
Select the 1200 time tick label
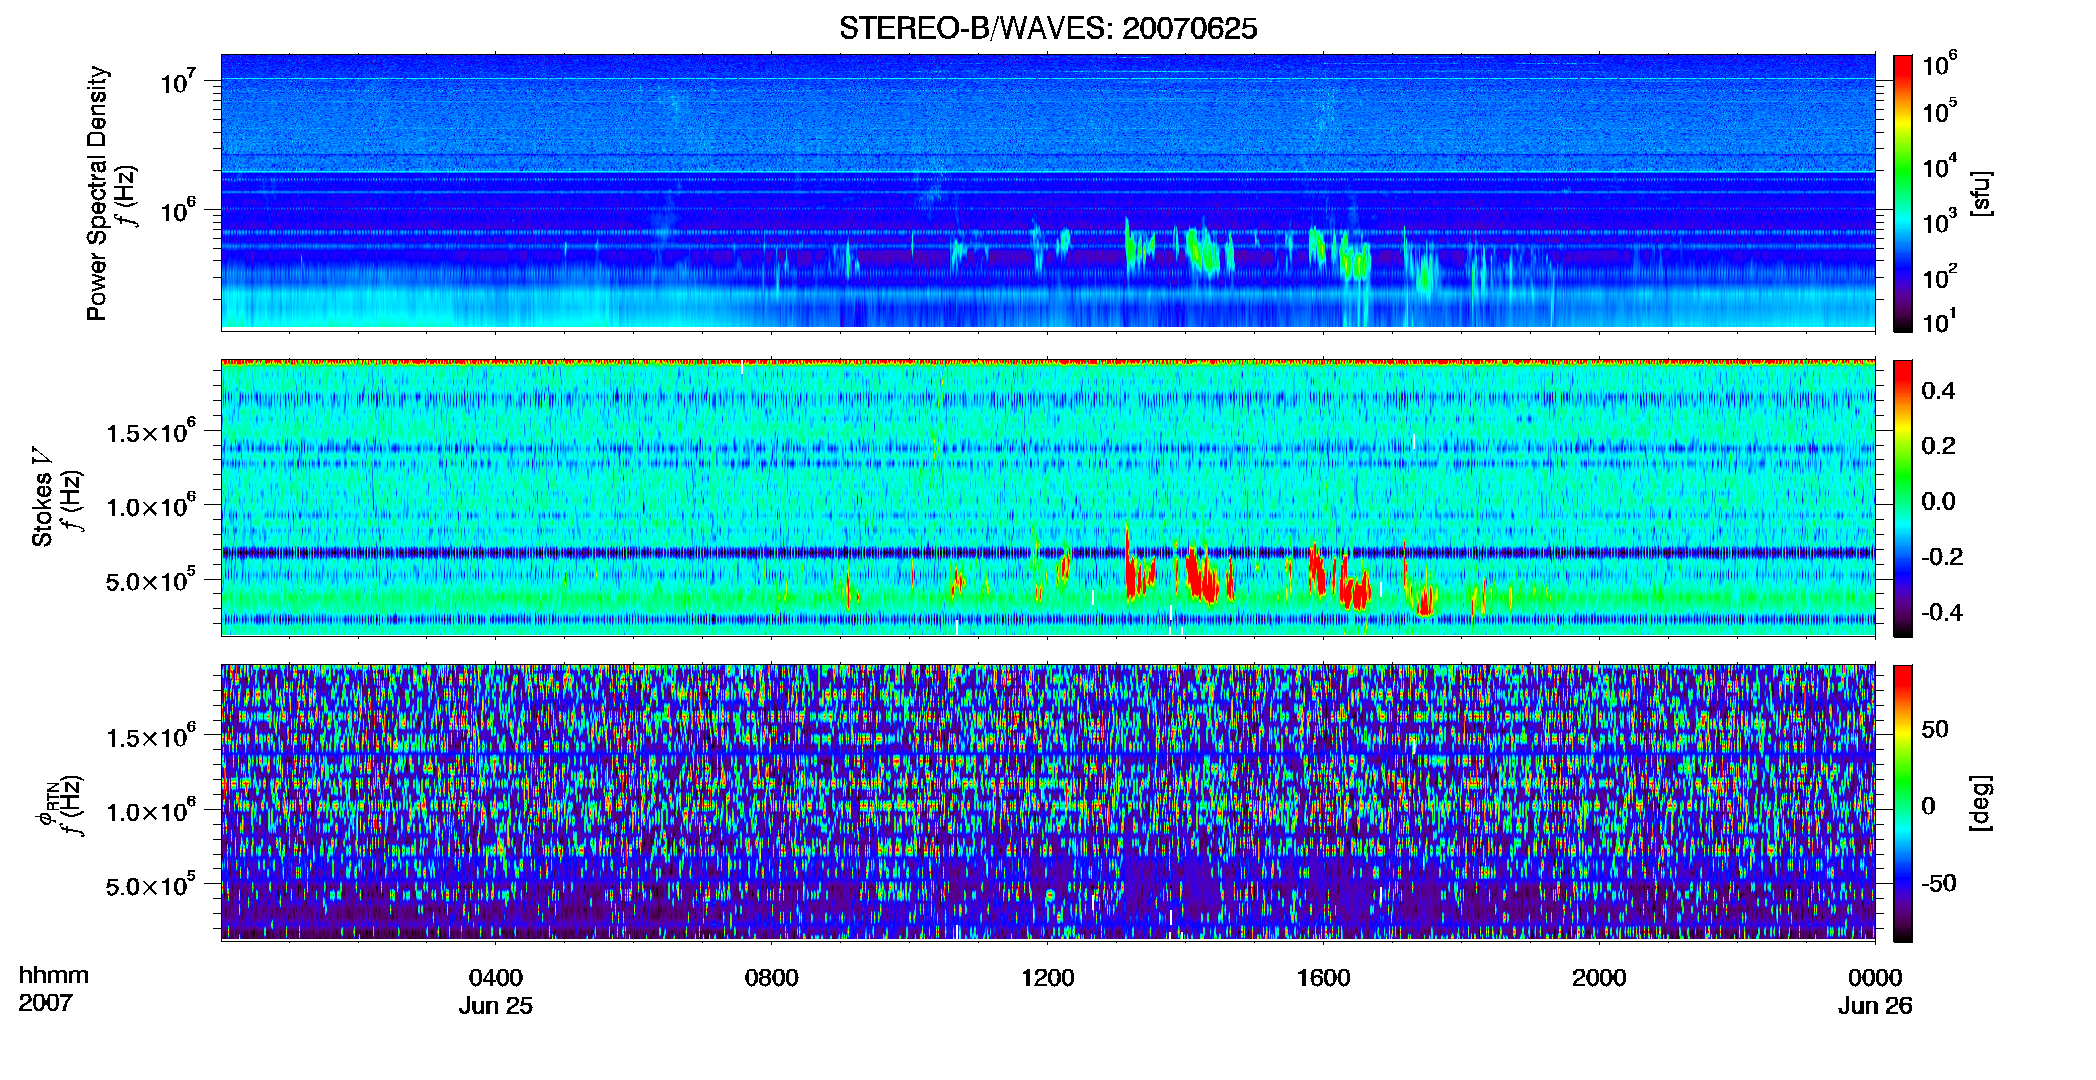click(x=1047, y=978)
